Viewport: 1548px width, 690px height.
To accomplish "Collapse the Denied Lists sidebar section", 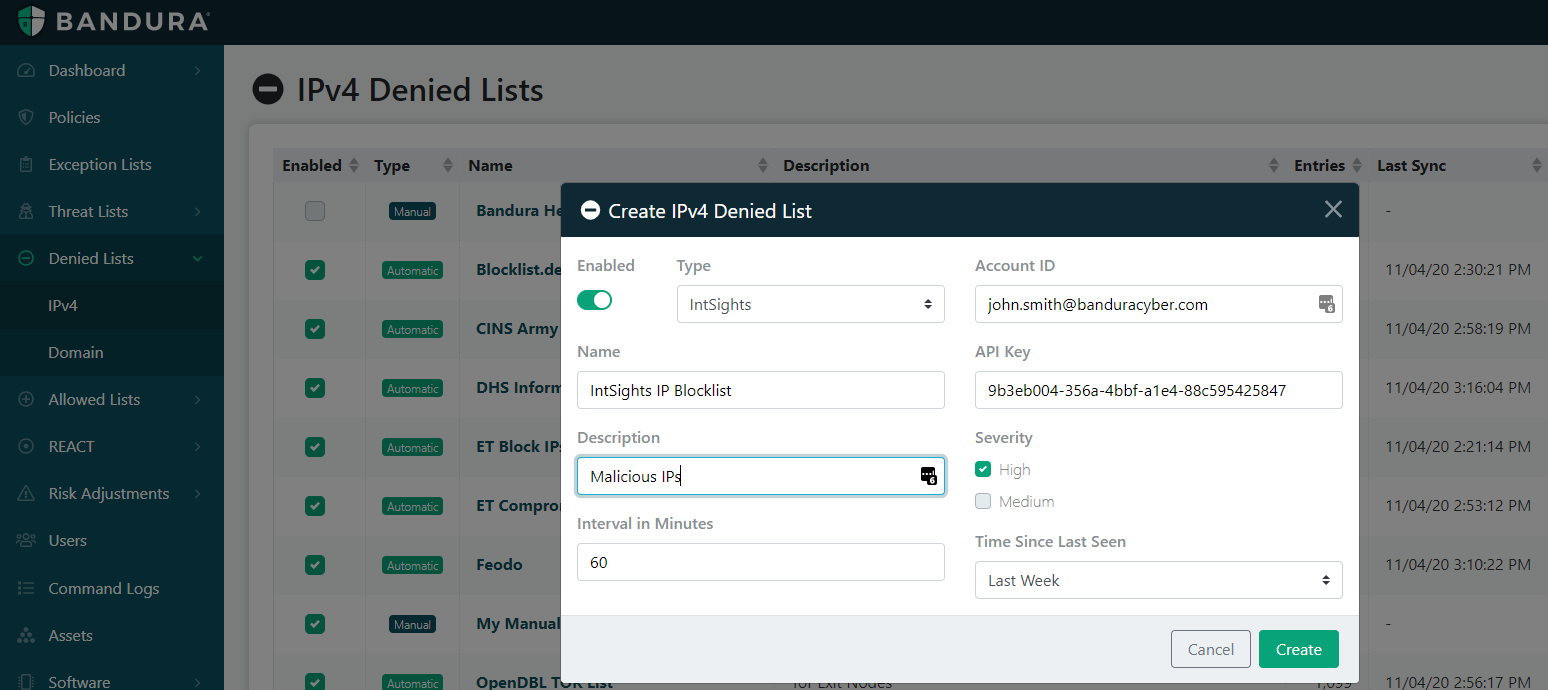I will point(197,259).
